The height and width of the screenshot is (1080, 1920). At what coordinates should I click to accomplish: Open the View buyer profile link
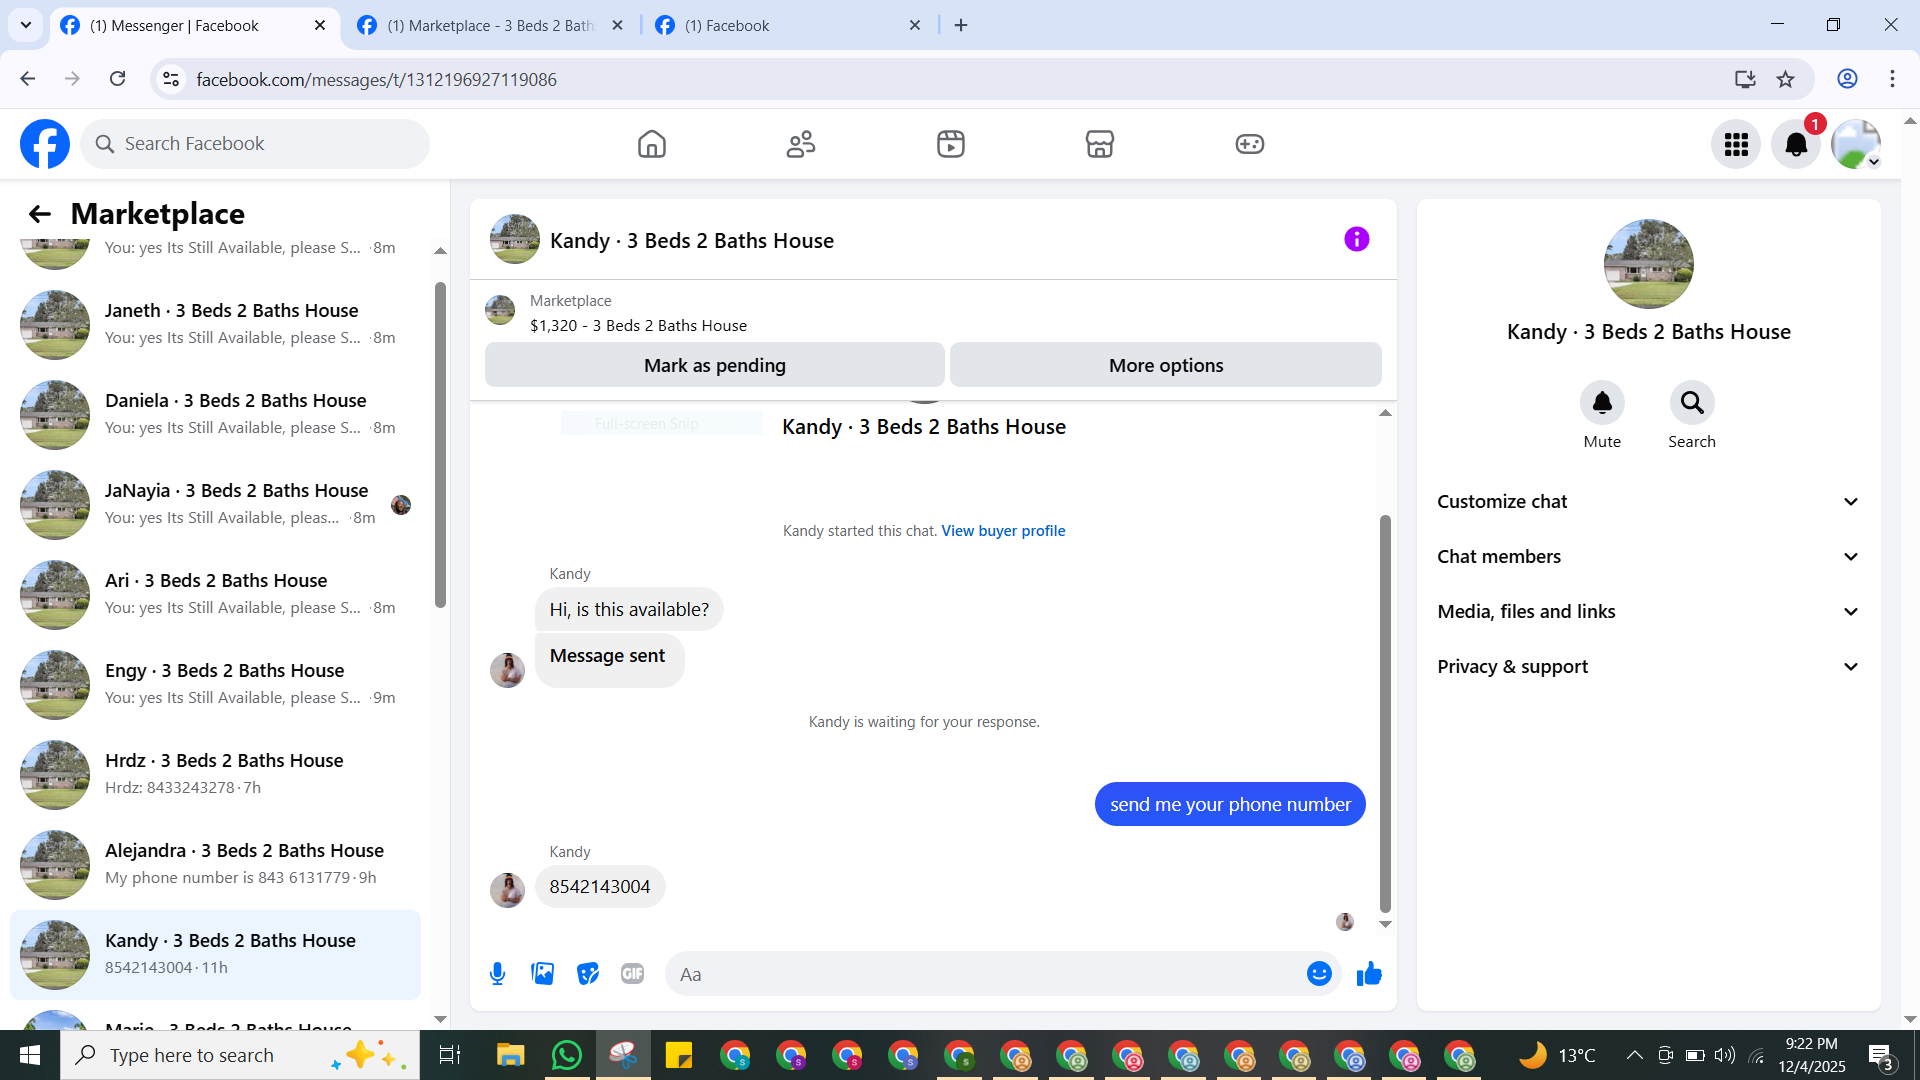coord(1002,531)
